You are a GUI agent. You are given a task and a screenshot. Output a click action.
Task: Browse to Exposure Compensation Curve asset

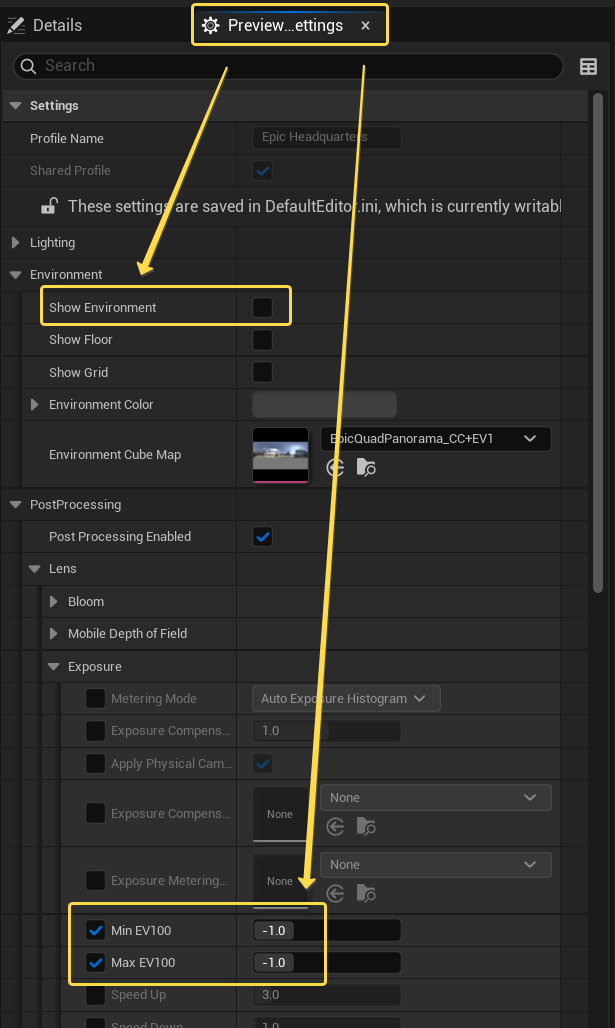click(366, 827)
